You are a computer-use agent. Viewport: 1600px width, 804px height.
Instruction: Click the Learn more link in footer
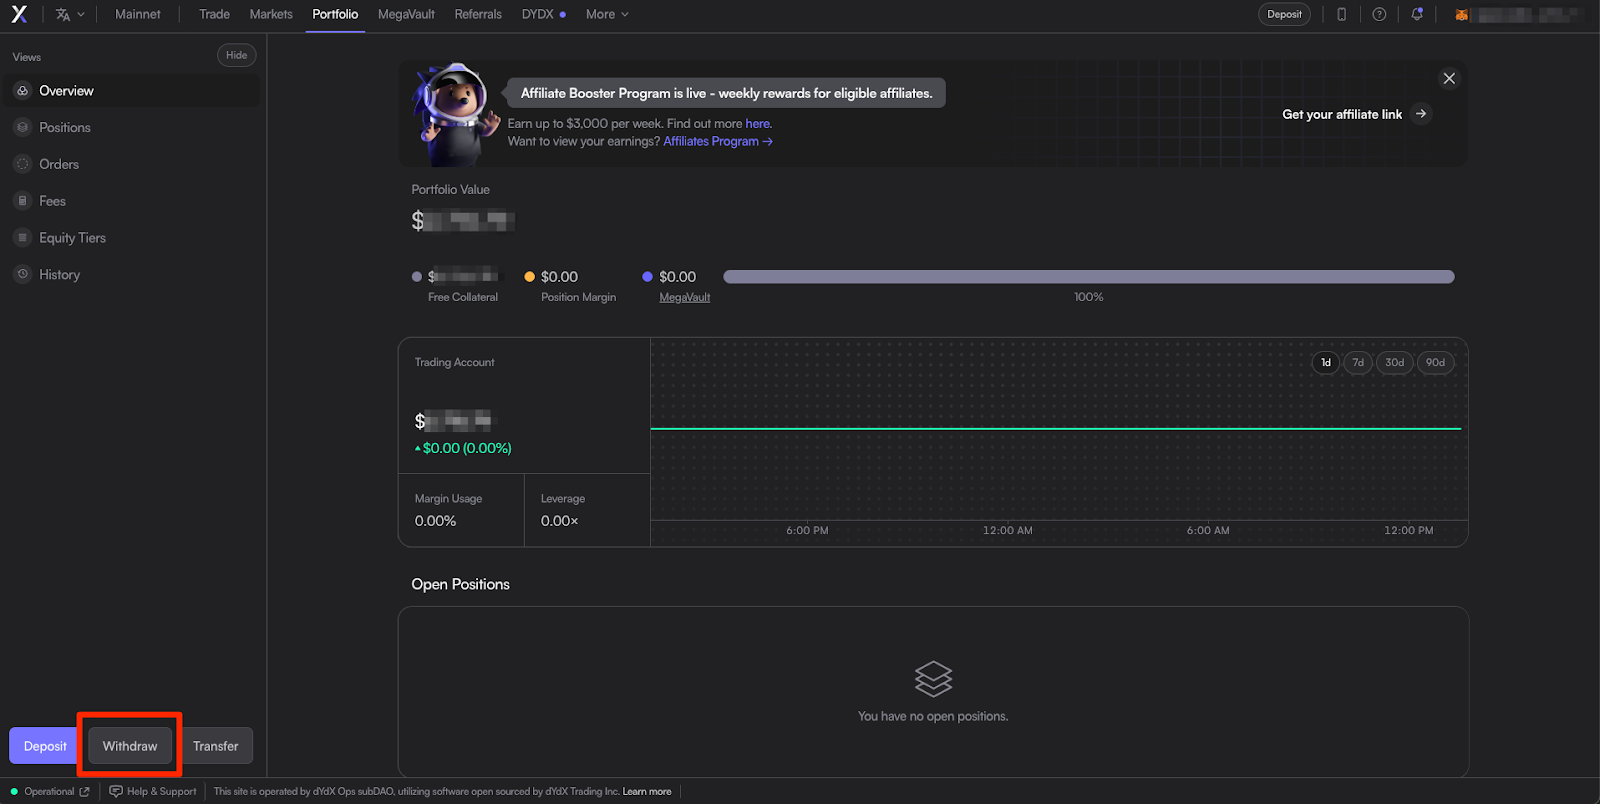click(x=647, y=791)
